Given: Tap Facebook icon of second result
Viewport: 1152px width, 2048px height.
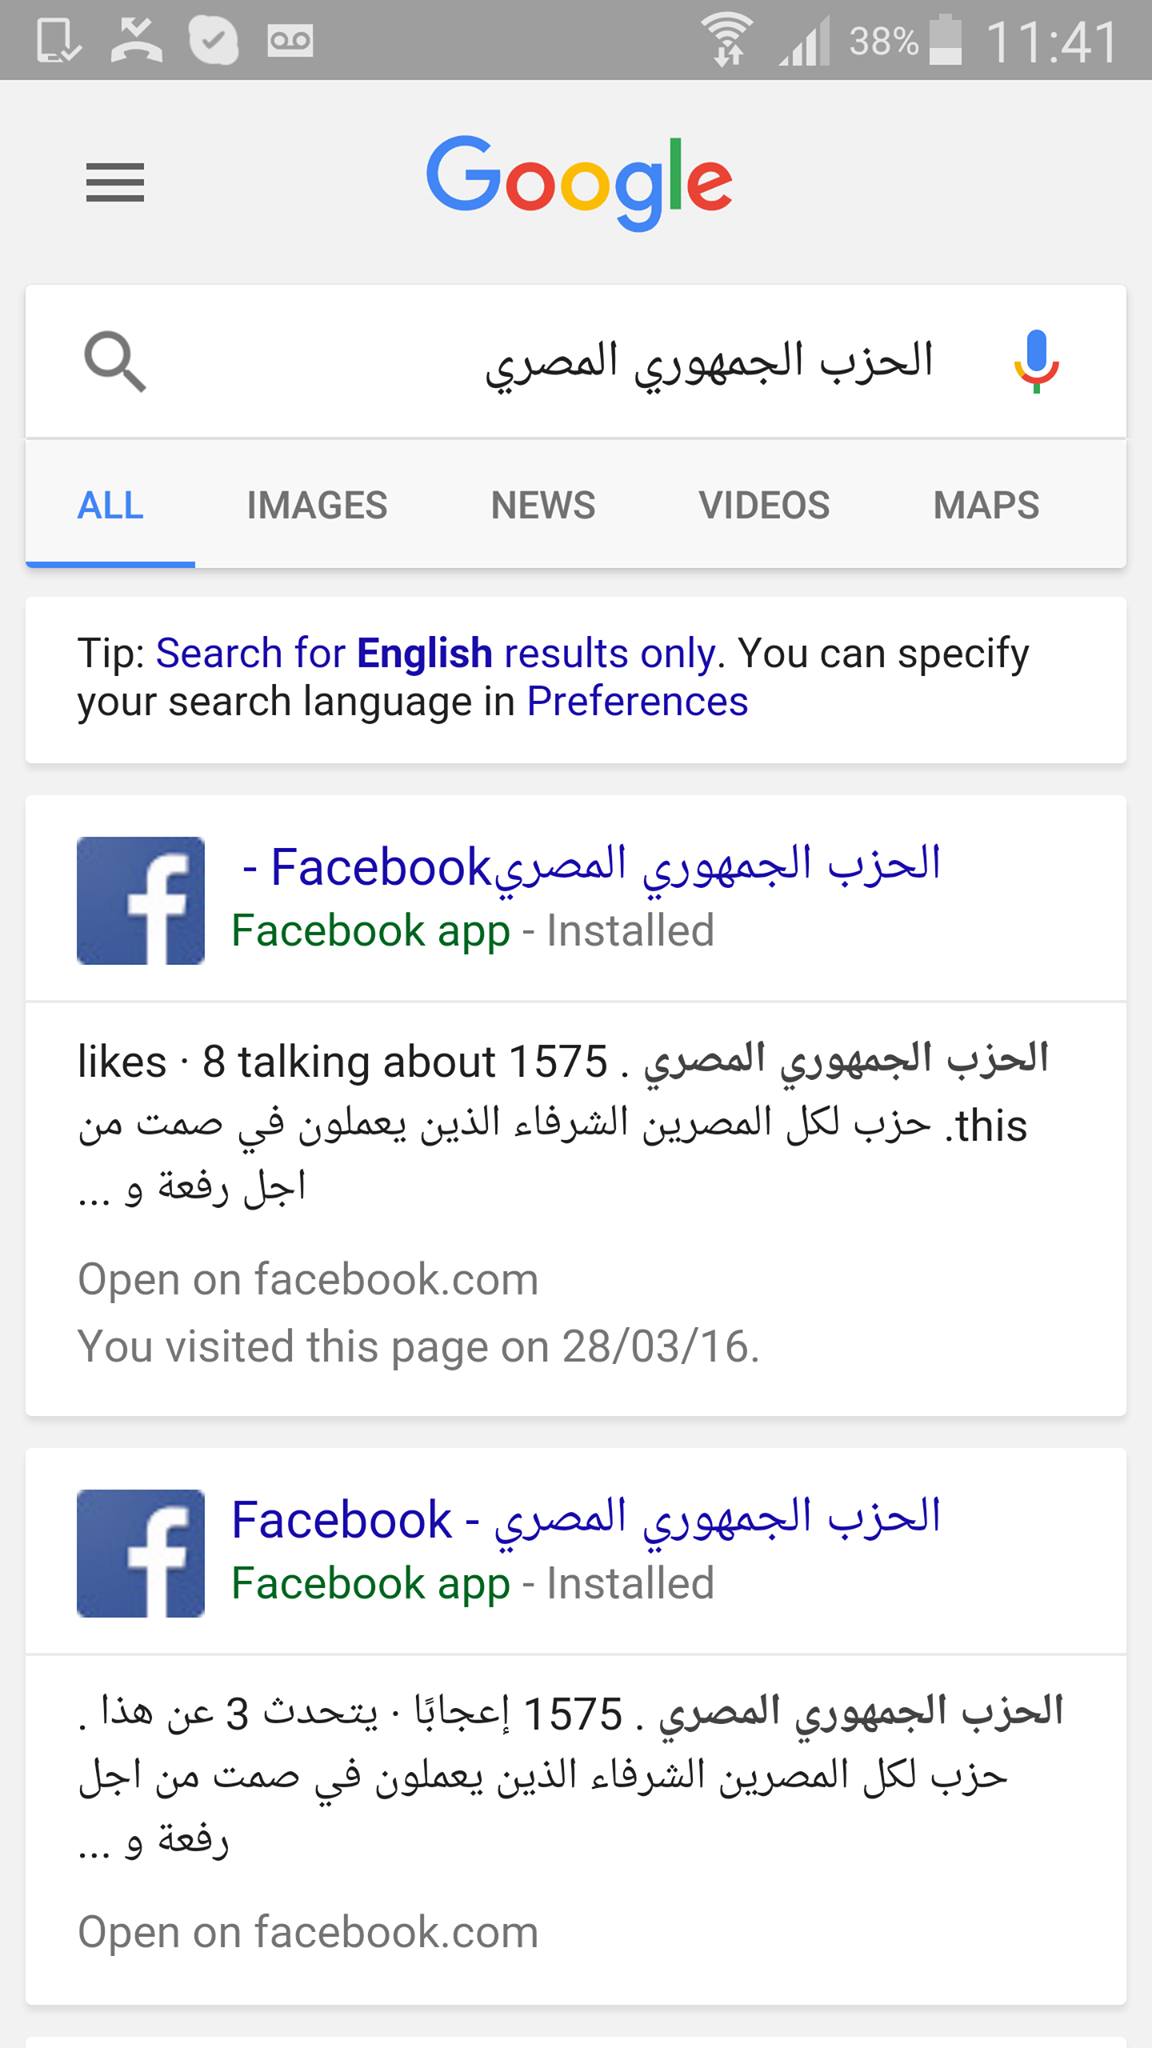Looking at the screenshot, I should [141, 1553].
